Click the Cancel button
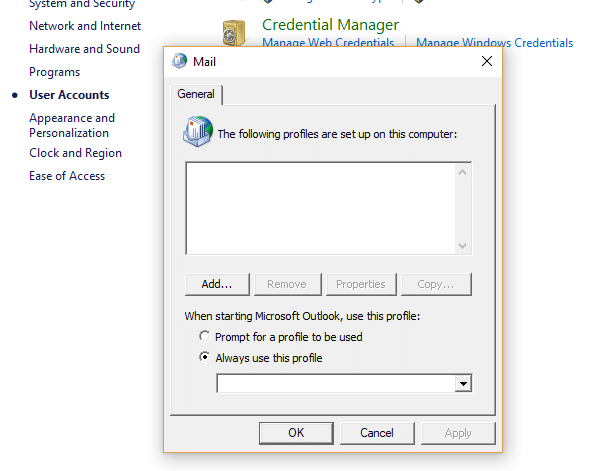Image resolution: width=603 pixels, height=471 pixels. tap(377, 433)
